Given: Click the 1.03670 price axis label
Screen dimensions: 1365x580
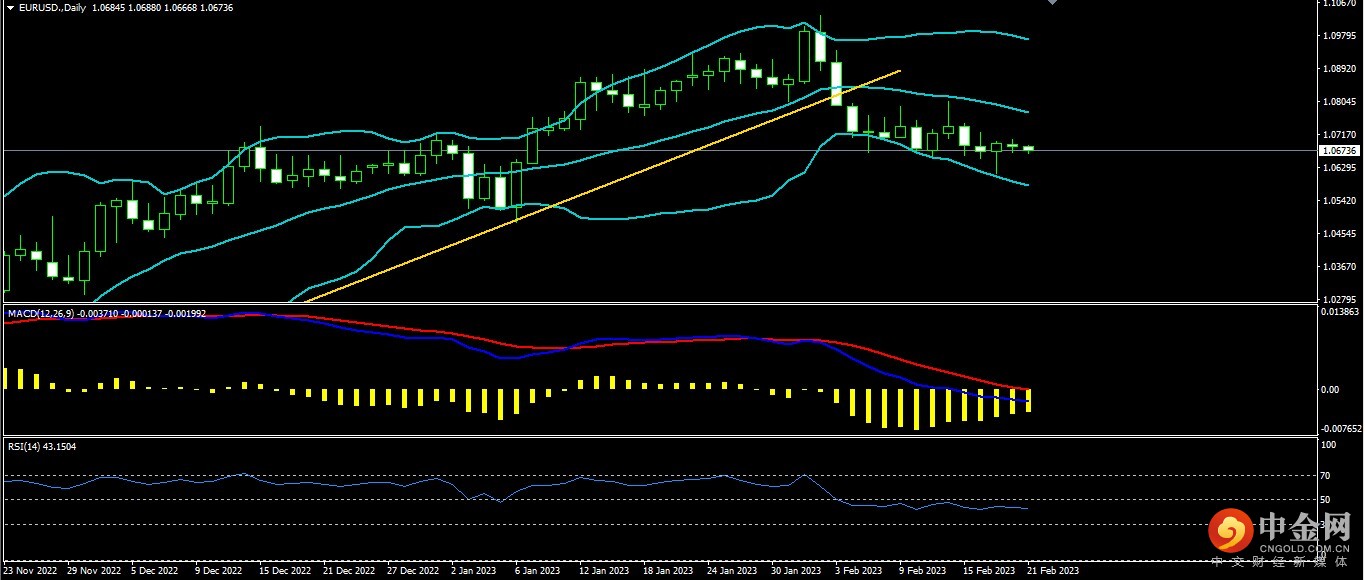Looking at the screenshot, I should (1338, 267).
